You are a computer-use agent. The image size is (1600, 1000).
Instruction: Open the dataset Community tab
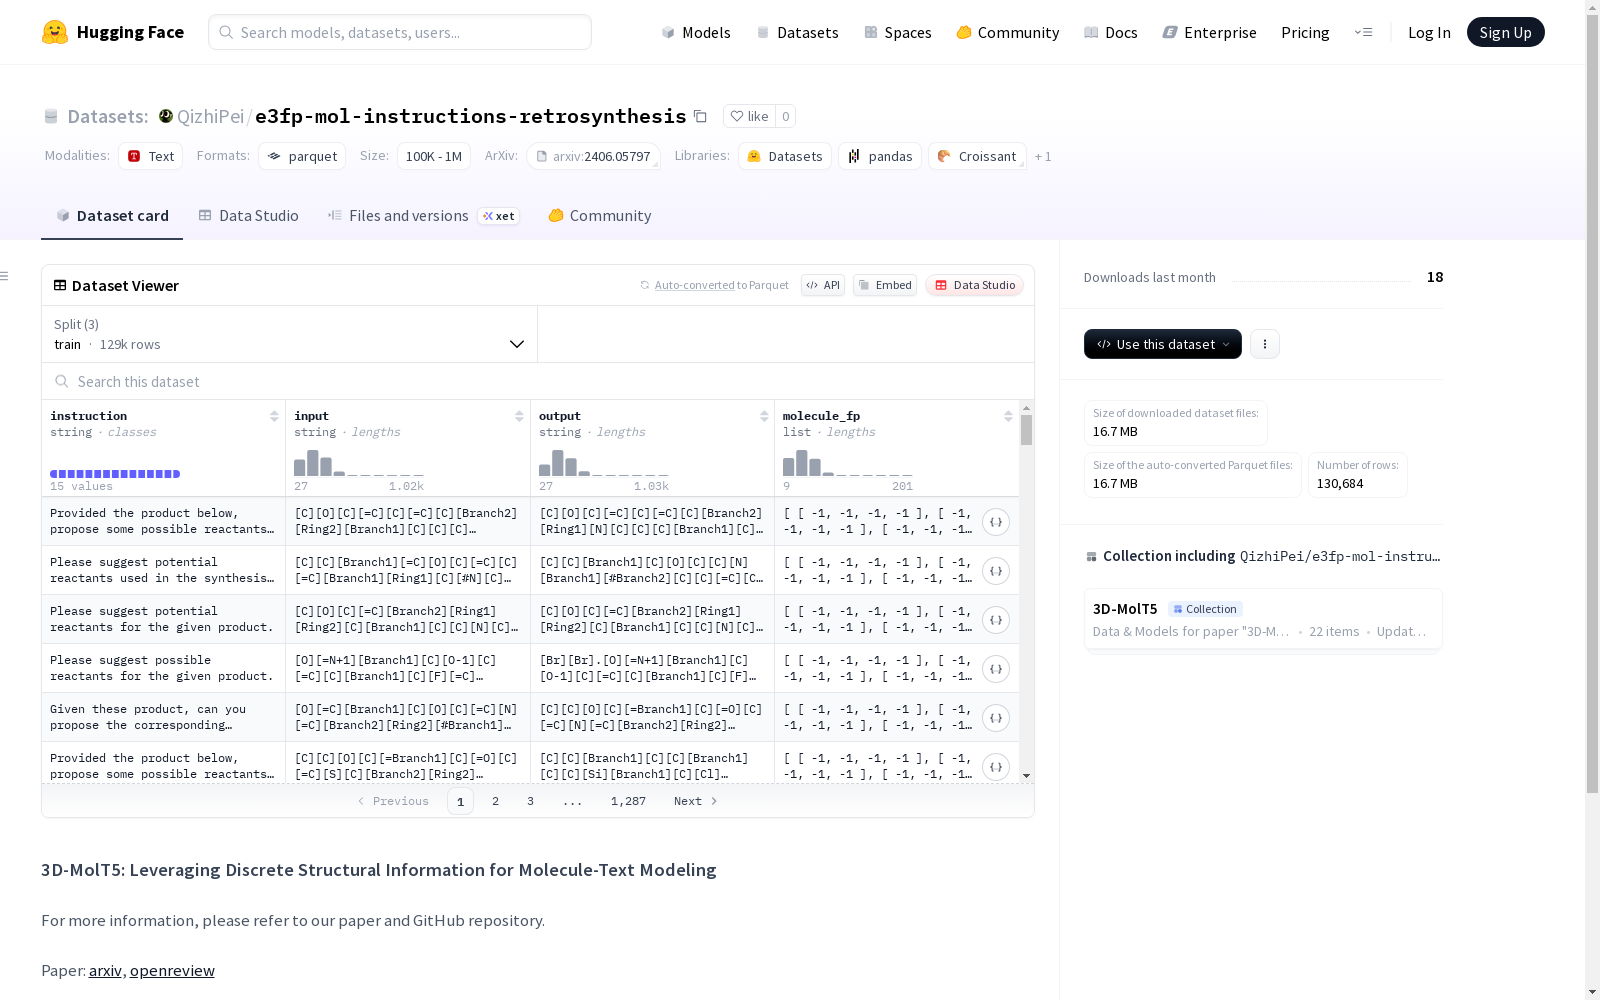(600, 215)
